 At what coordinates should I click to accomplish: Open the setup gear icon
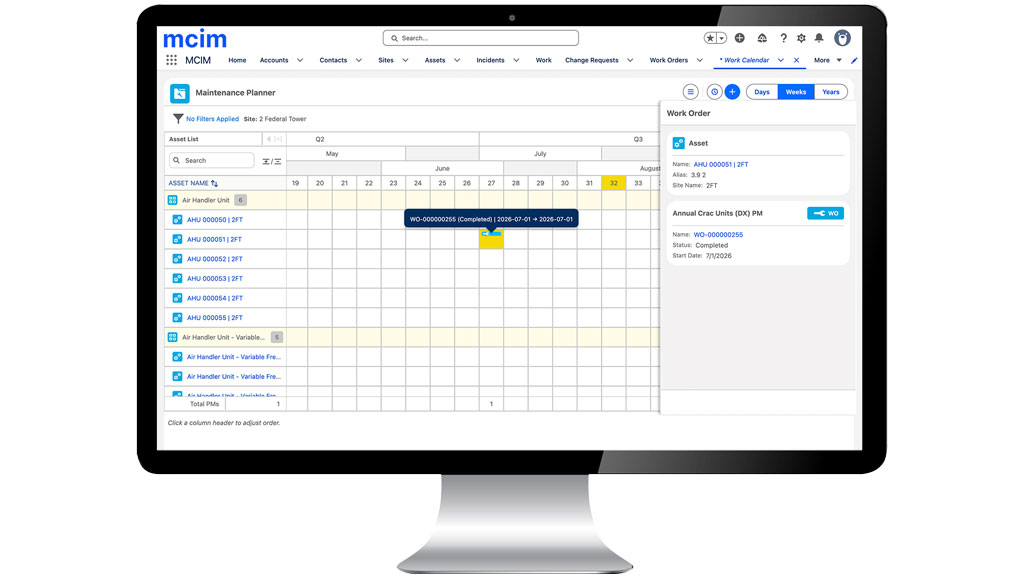tap(801, 38)
